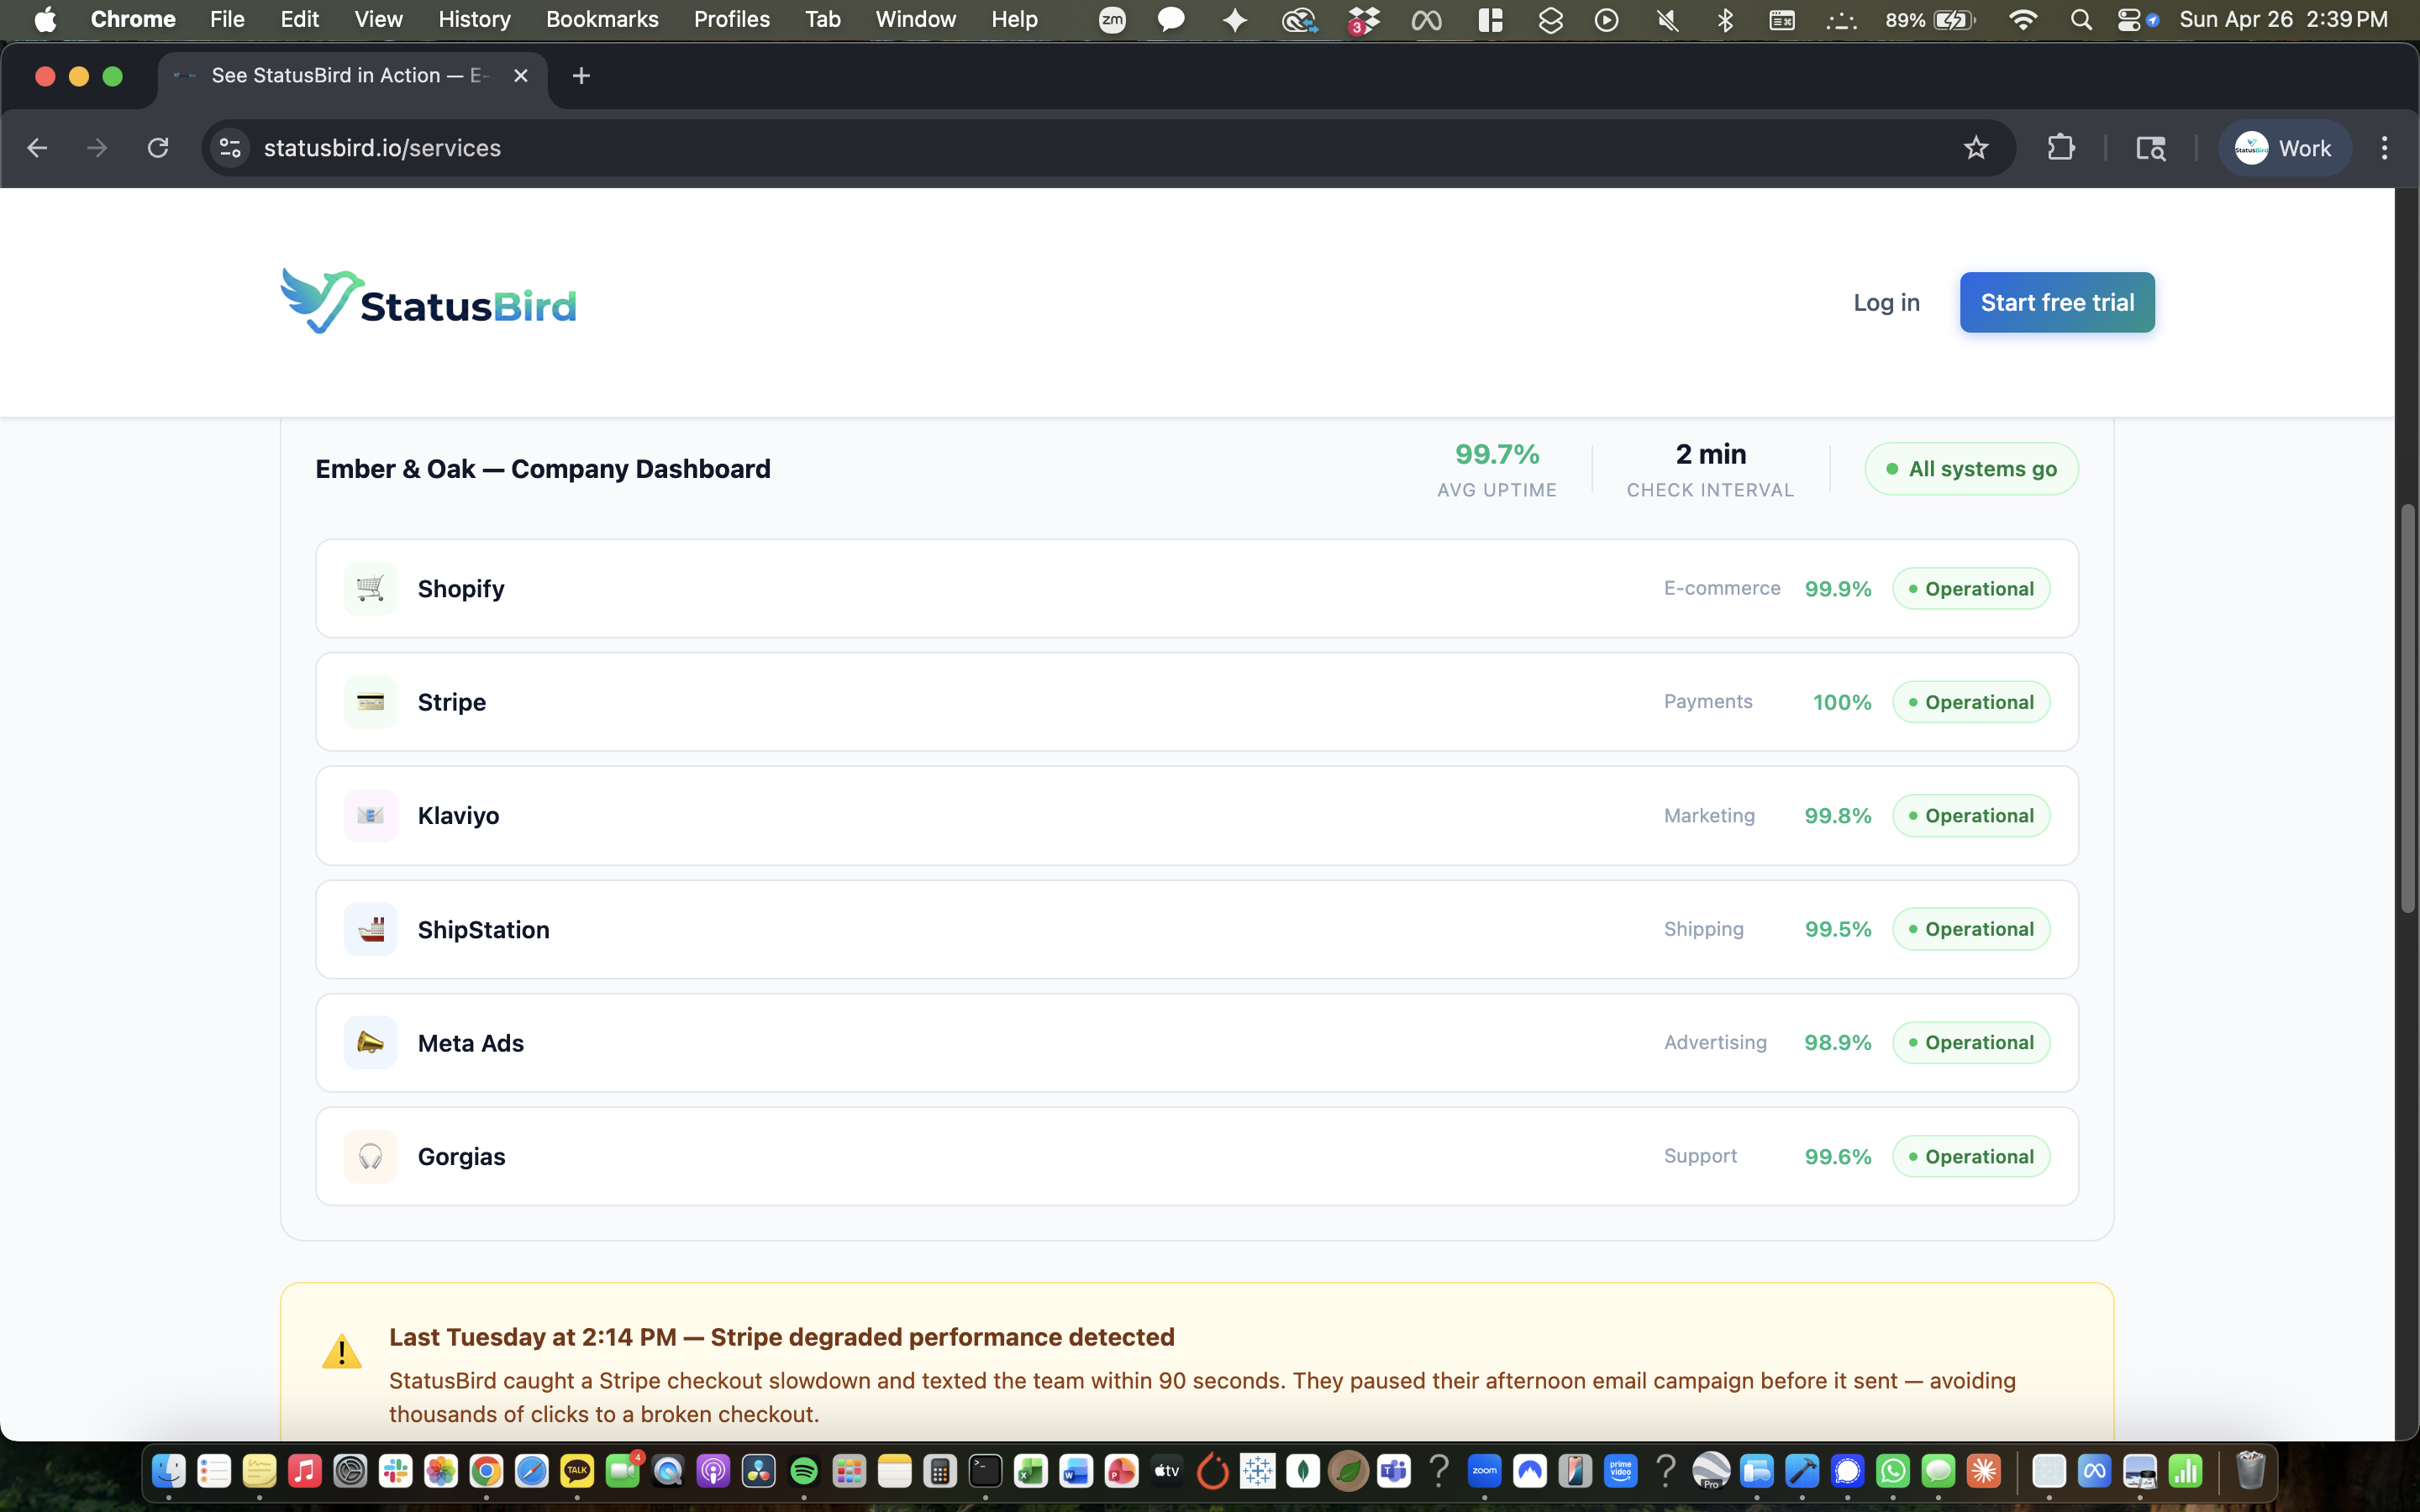Click the Gorgias headphones icon
The image size is (2420, 1512).
(x=370, y=1156)
